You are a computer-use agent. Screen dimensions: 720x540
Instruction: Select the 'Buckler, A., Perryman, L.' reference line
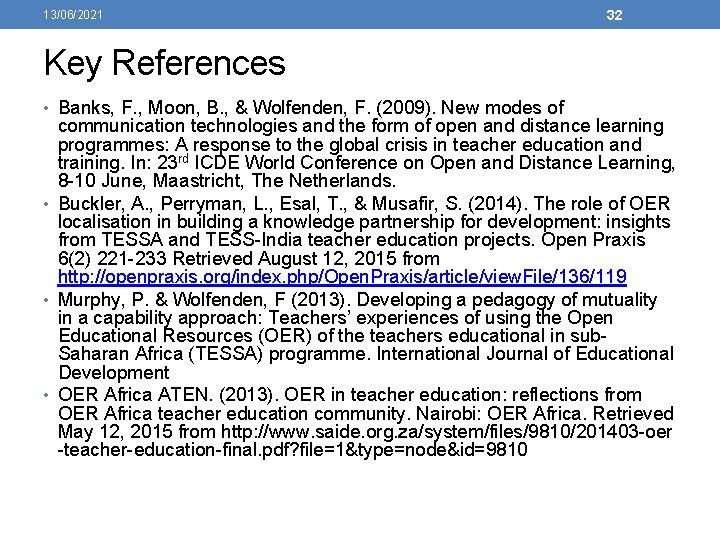[x=364, y=203]
